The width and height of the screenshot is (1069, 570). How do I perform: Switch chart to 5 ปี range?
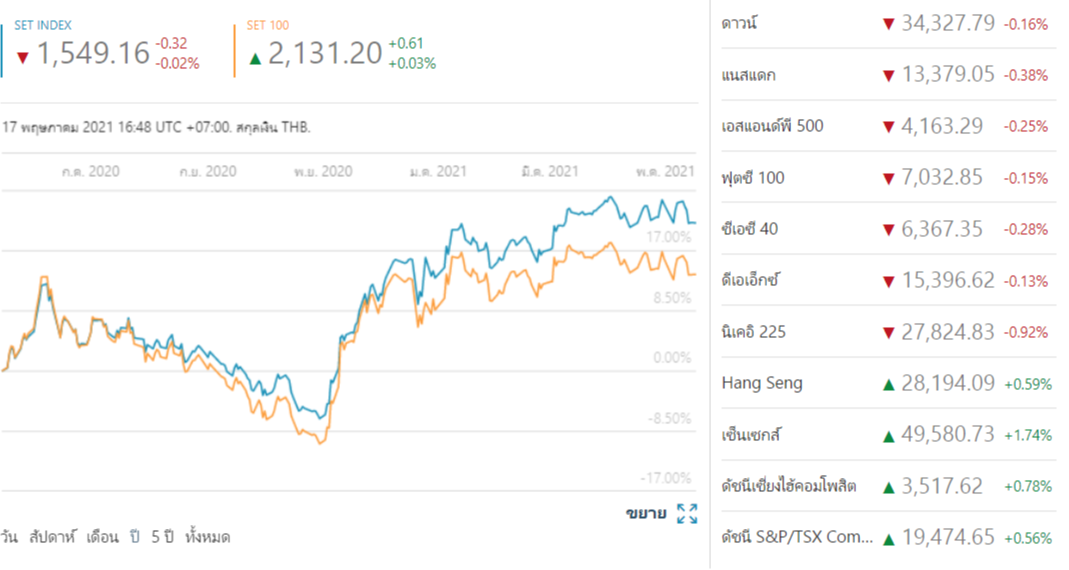[x=163, y=537]
